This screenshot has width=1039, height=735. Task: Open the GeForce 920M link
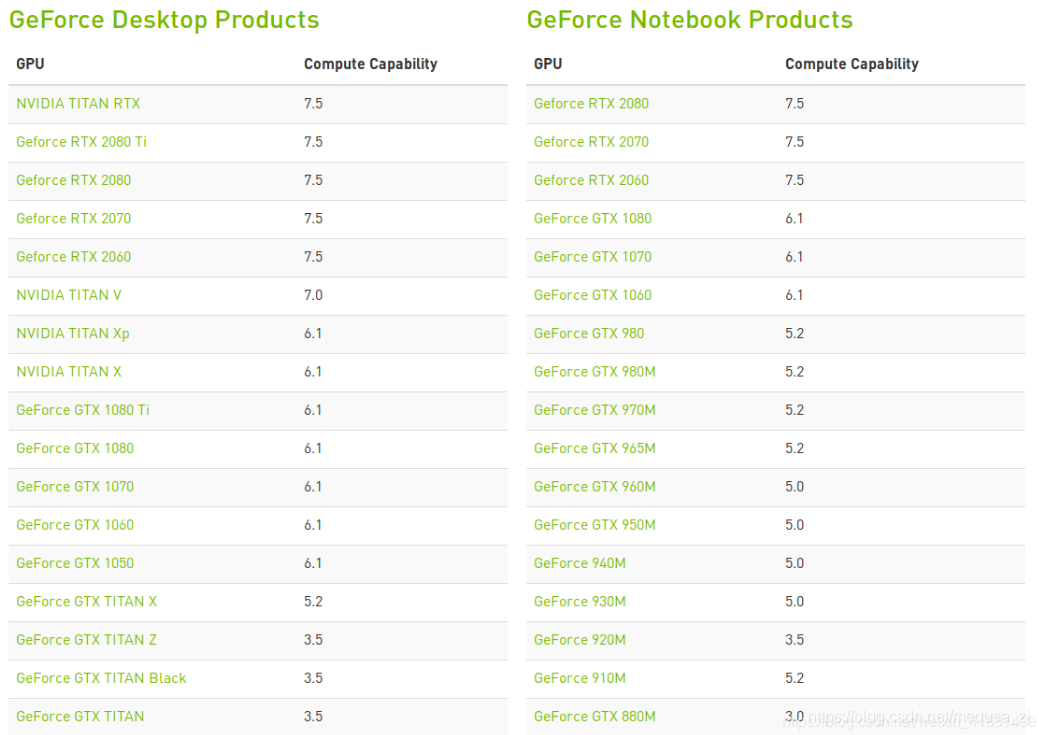pyautogui.click(x=580, y=640)
